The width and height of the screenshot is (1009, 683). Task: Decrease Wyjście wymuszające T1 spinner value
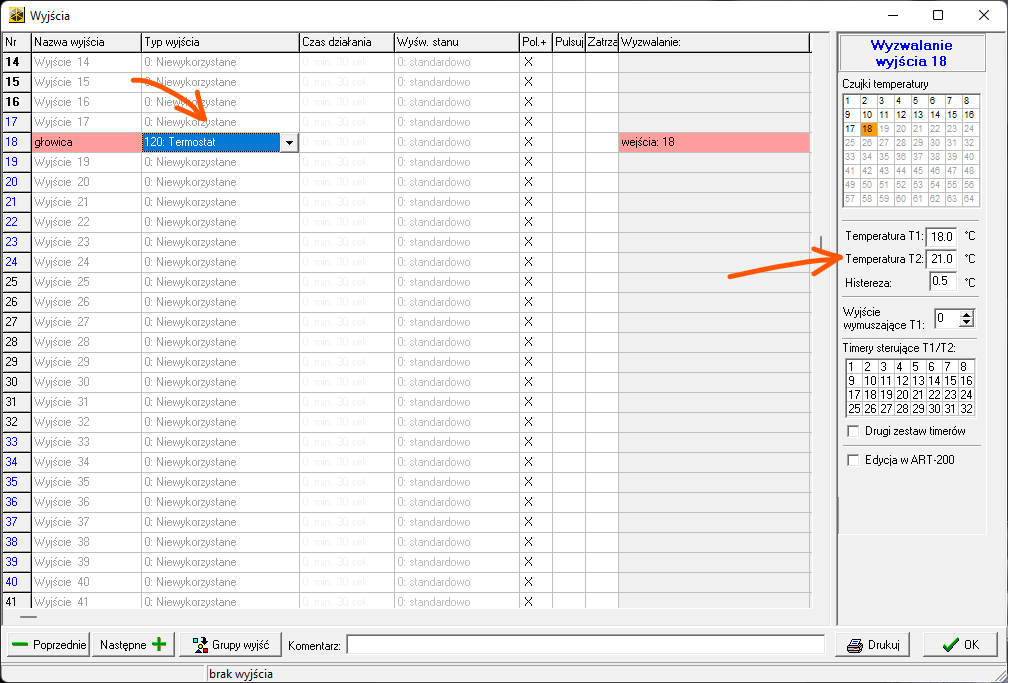tap(966, 323)
